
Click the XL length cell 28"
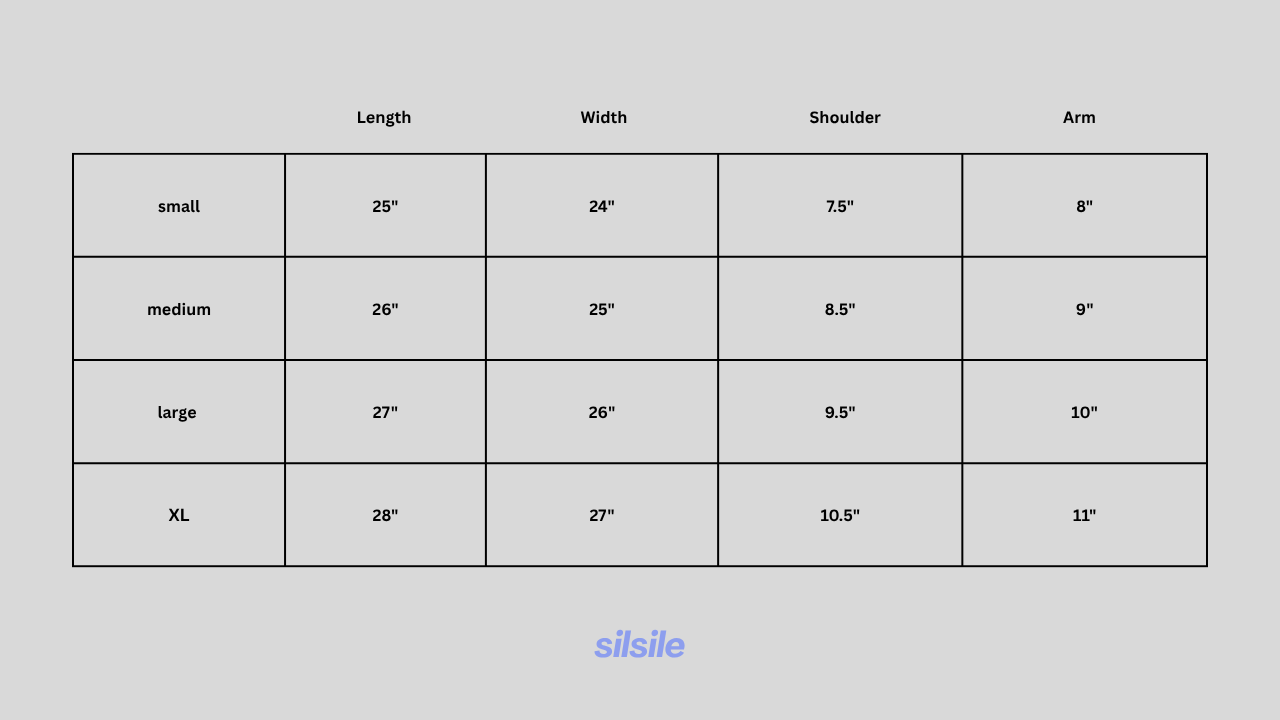click(385, 515)
